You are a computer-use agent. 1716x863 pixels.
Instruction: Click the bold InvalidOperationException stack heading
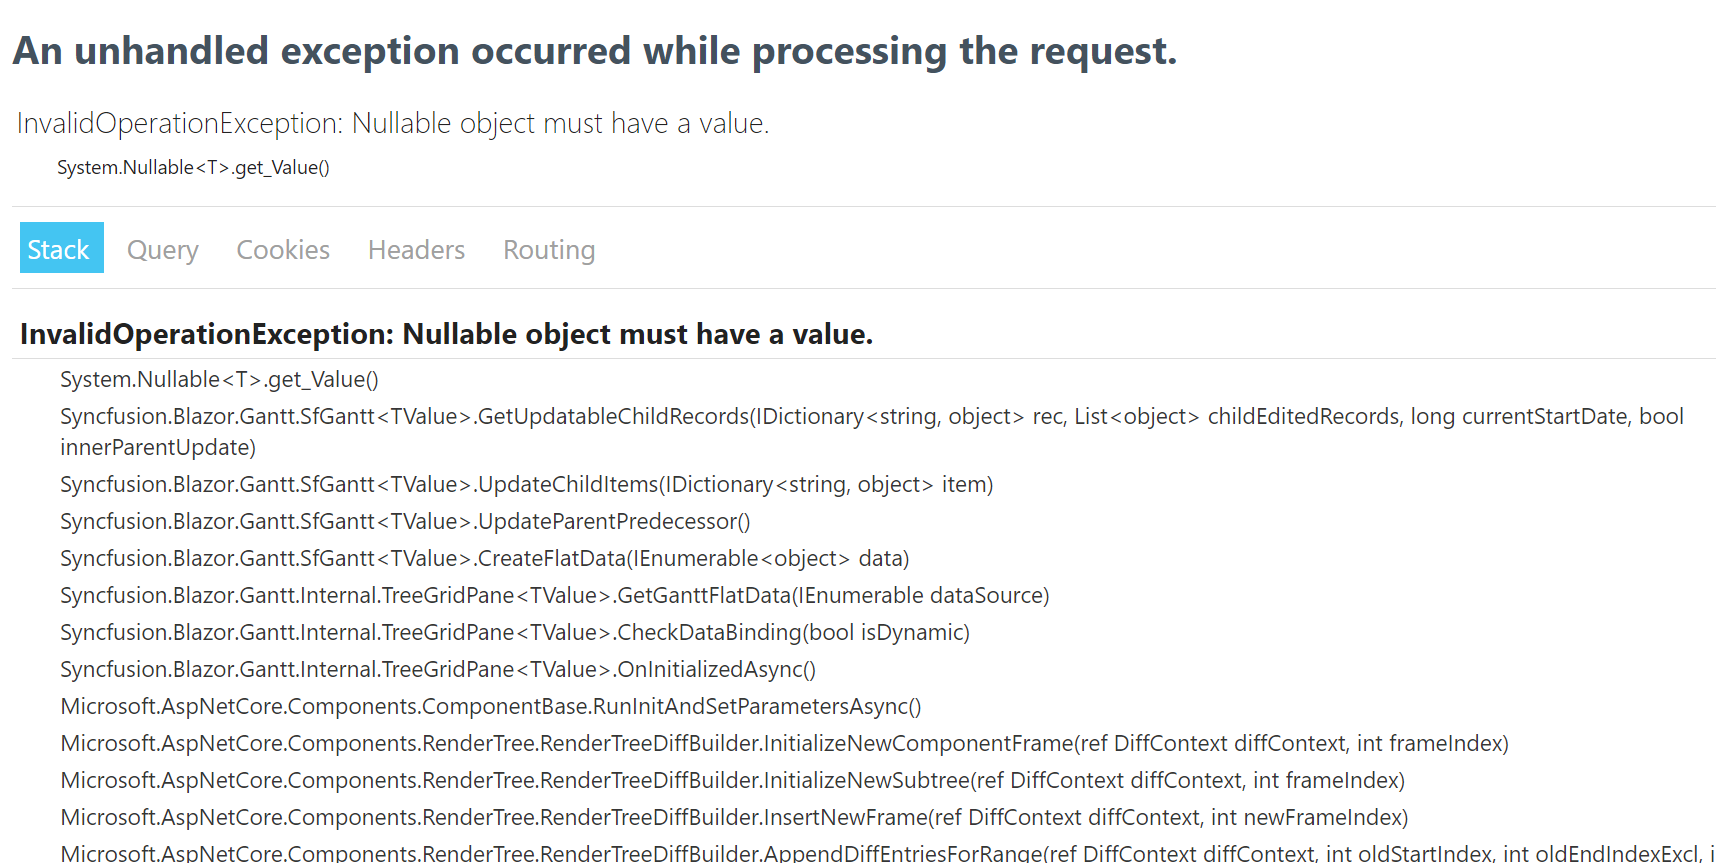pyautogui.click(x=446, y=334)
